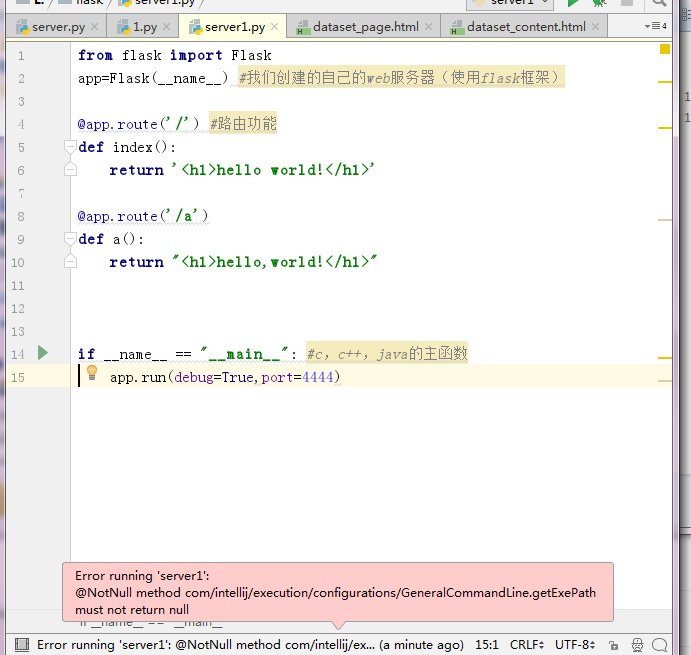Click the '__main__' string on line 14
The image size is (691, 655).
244,354
